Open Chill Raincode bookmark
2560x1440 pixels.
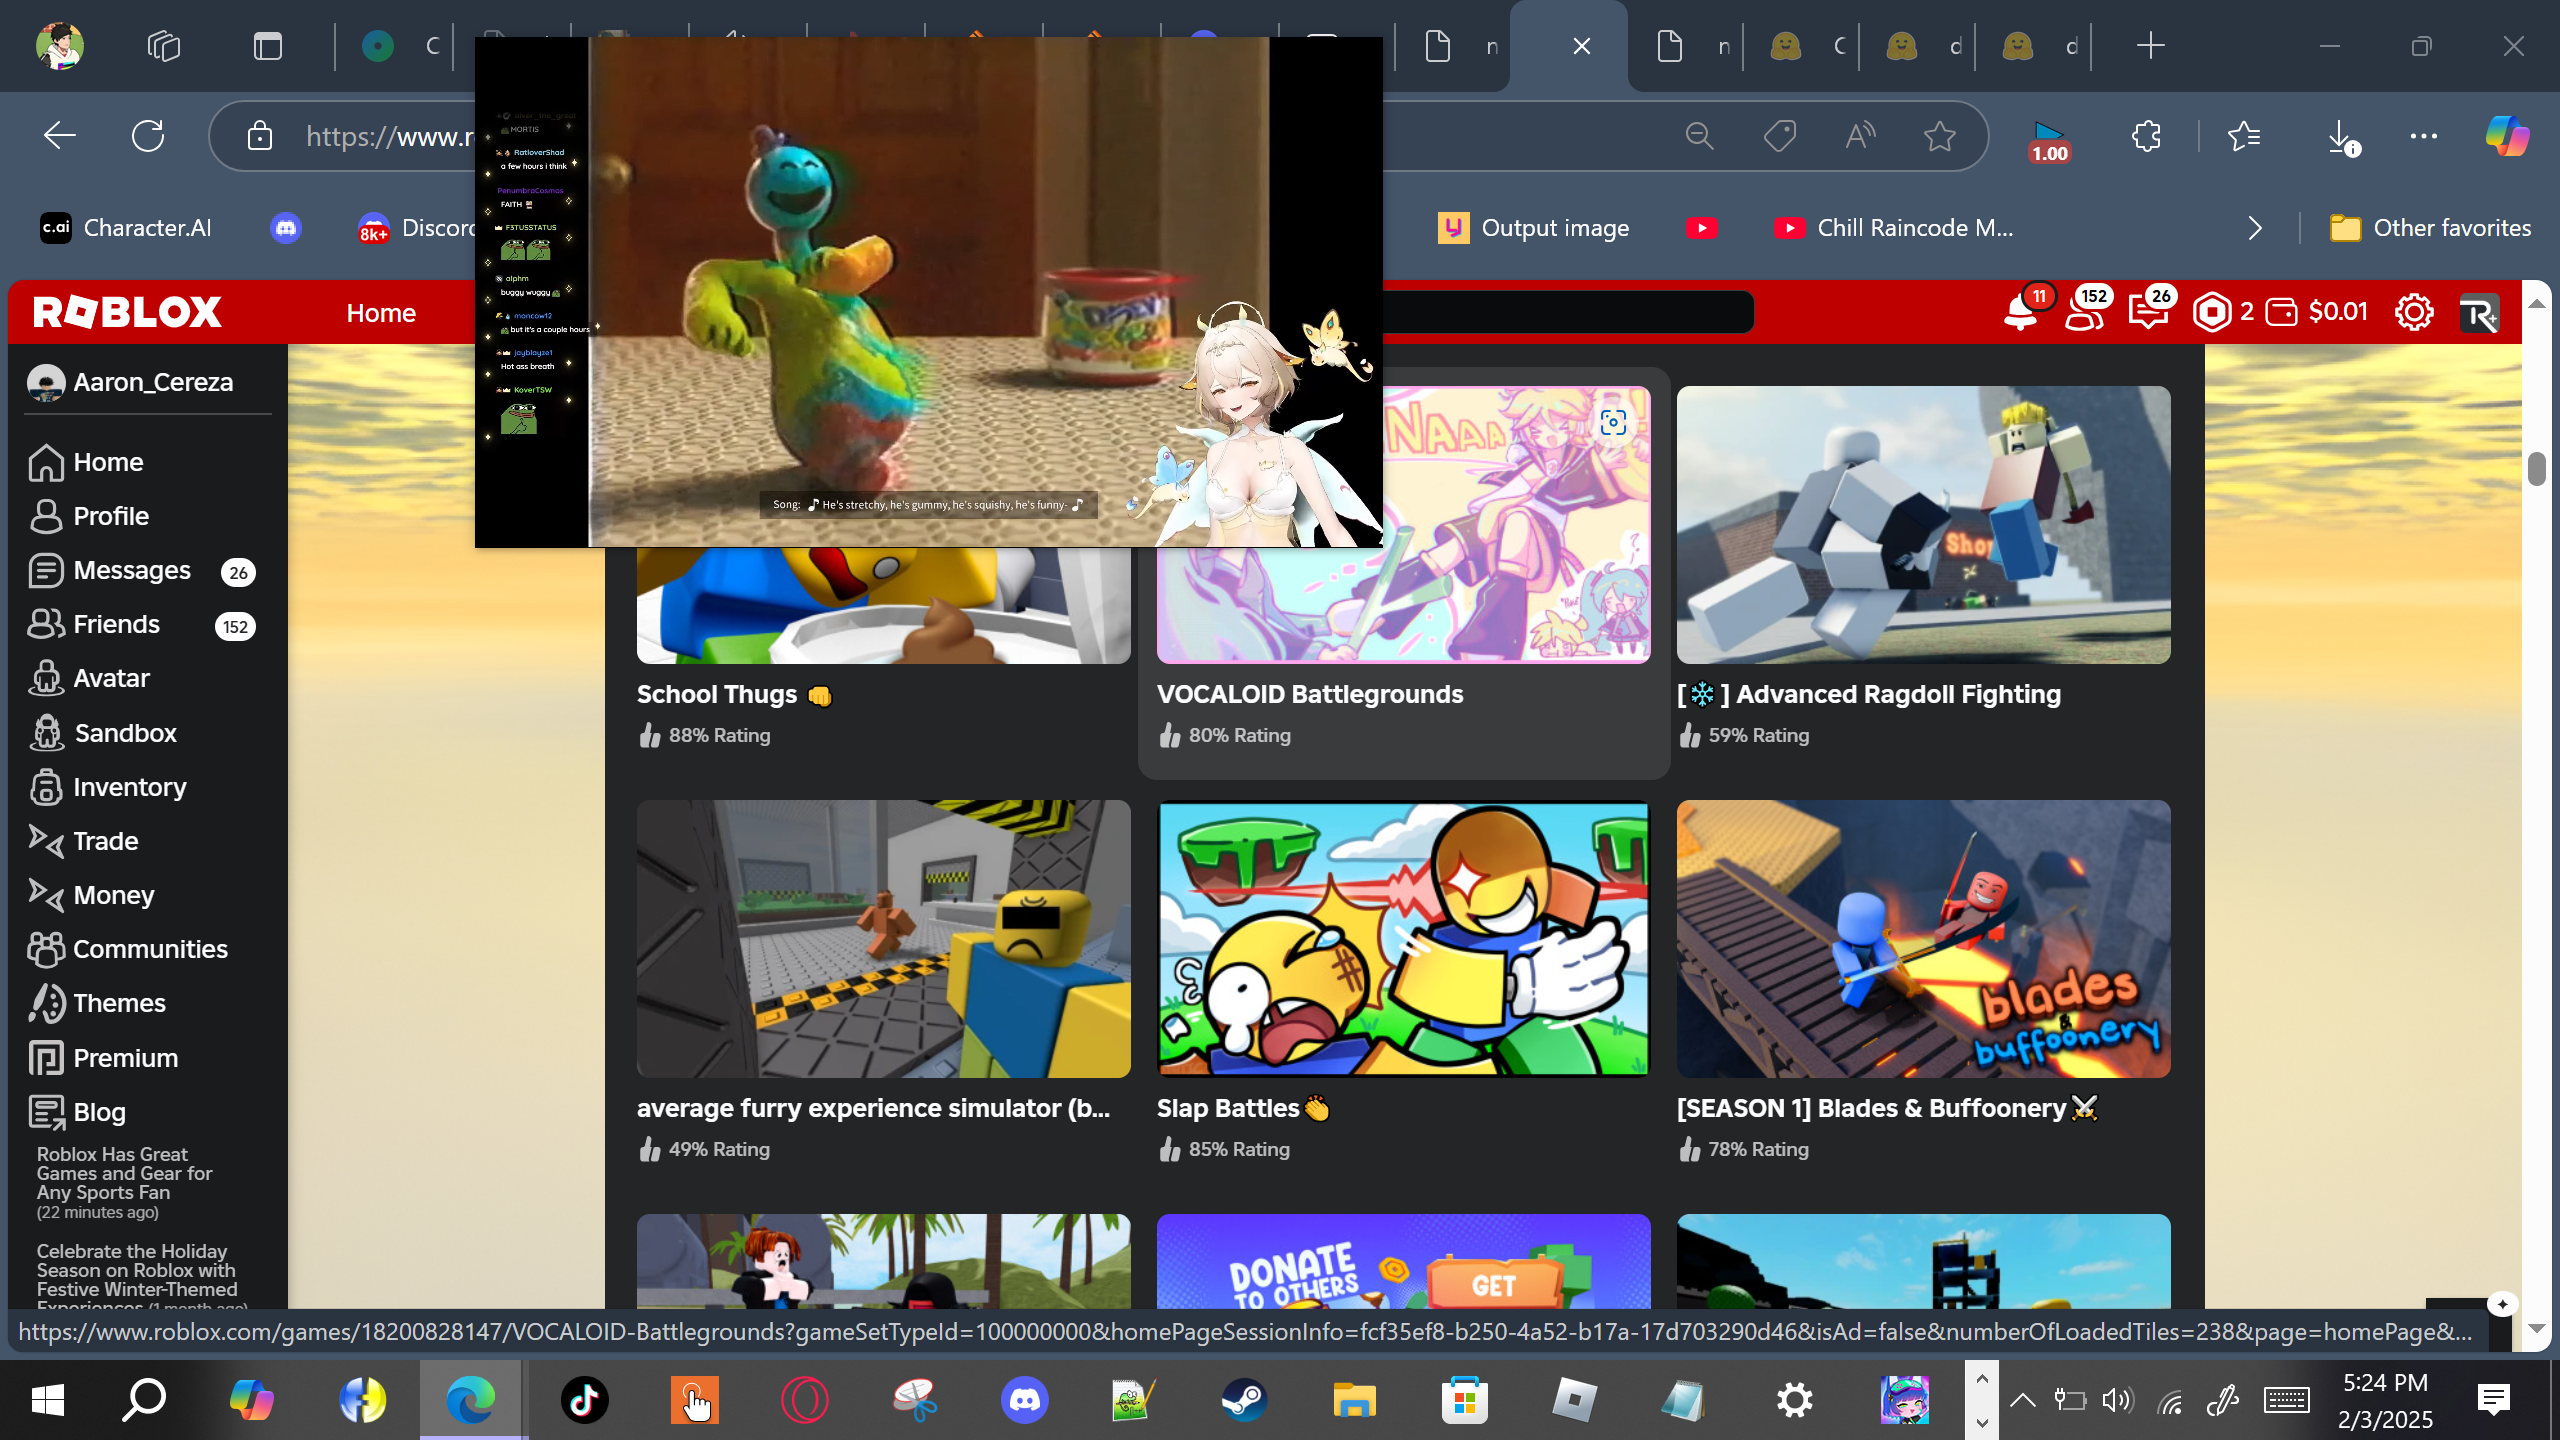tap(1894, 228)
